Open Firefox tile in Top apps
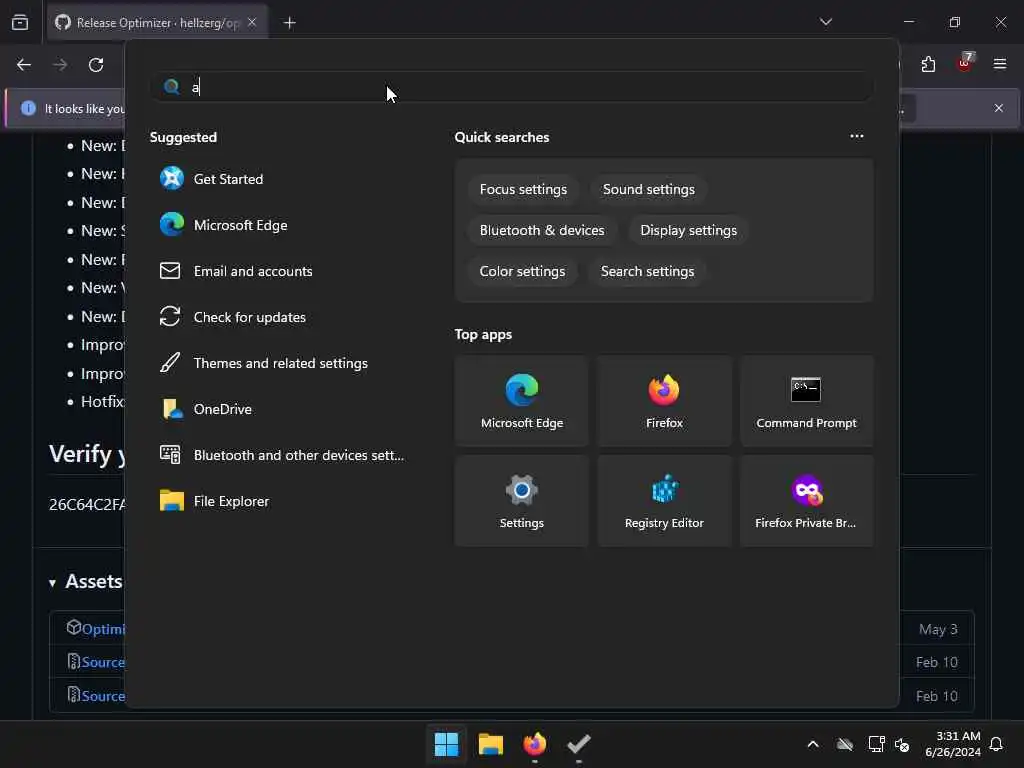This screenshot has height=768, width=1024. click(x=664, y=401)
